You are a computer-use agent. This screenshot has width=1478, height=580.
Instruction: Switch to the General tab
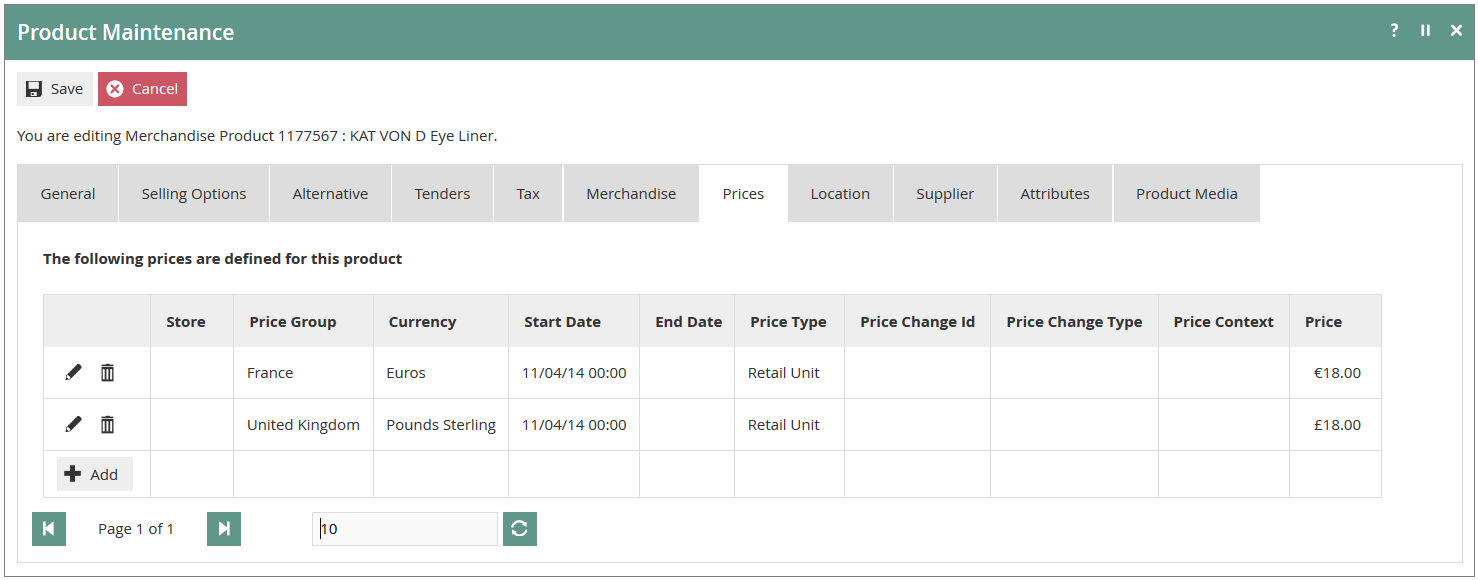pyautogui.click(x=68, y=194)
